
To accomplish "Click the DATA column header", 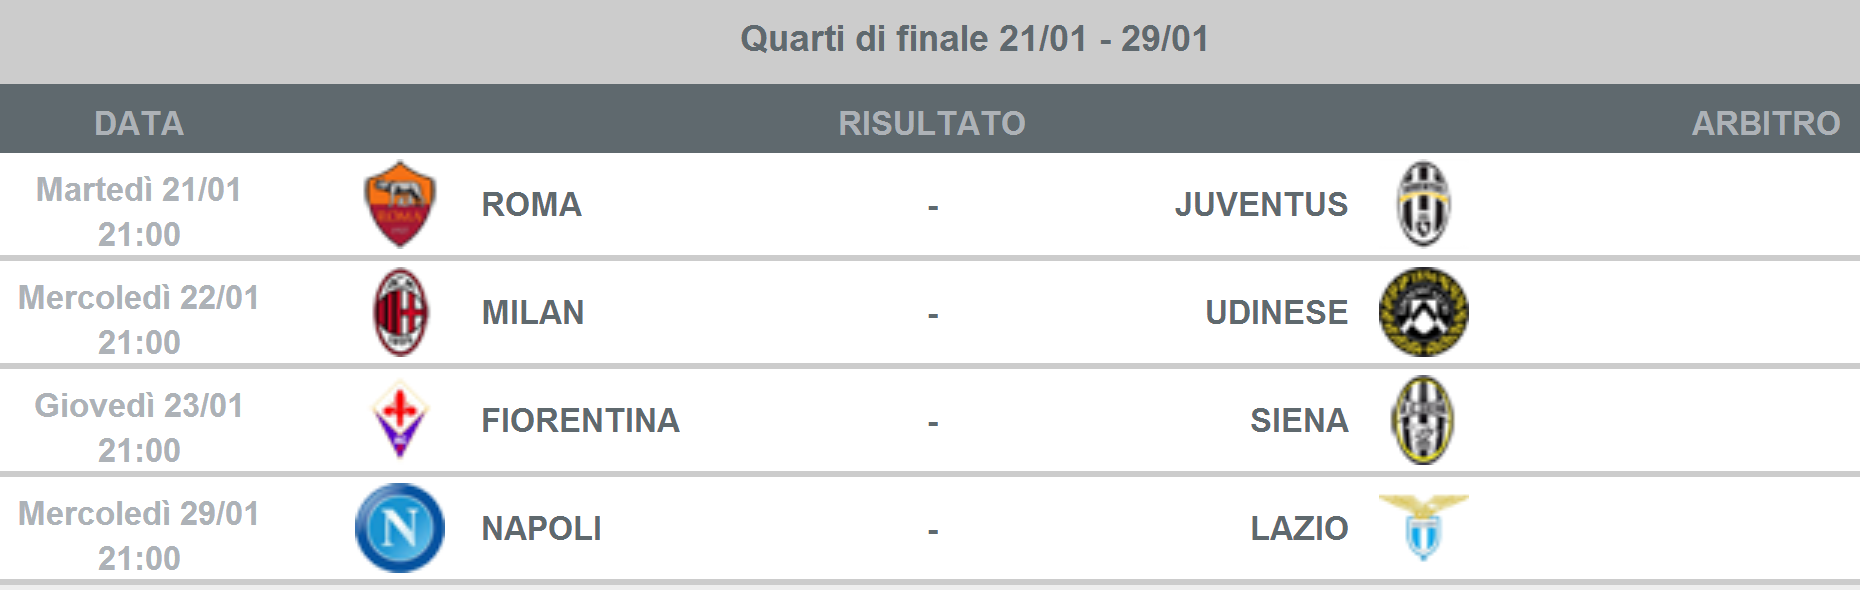I will pos(139,123).
